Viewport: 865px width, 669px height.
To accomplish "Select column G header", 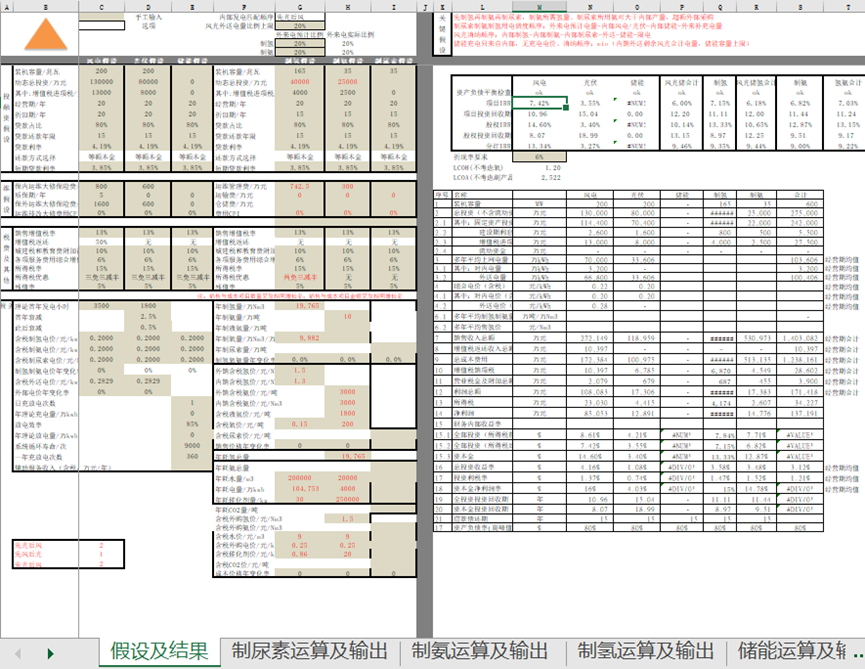I will coord(302,6).
